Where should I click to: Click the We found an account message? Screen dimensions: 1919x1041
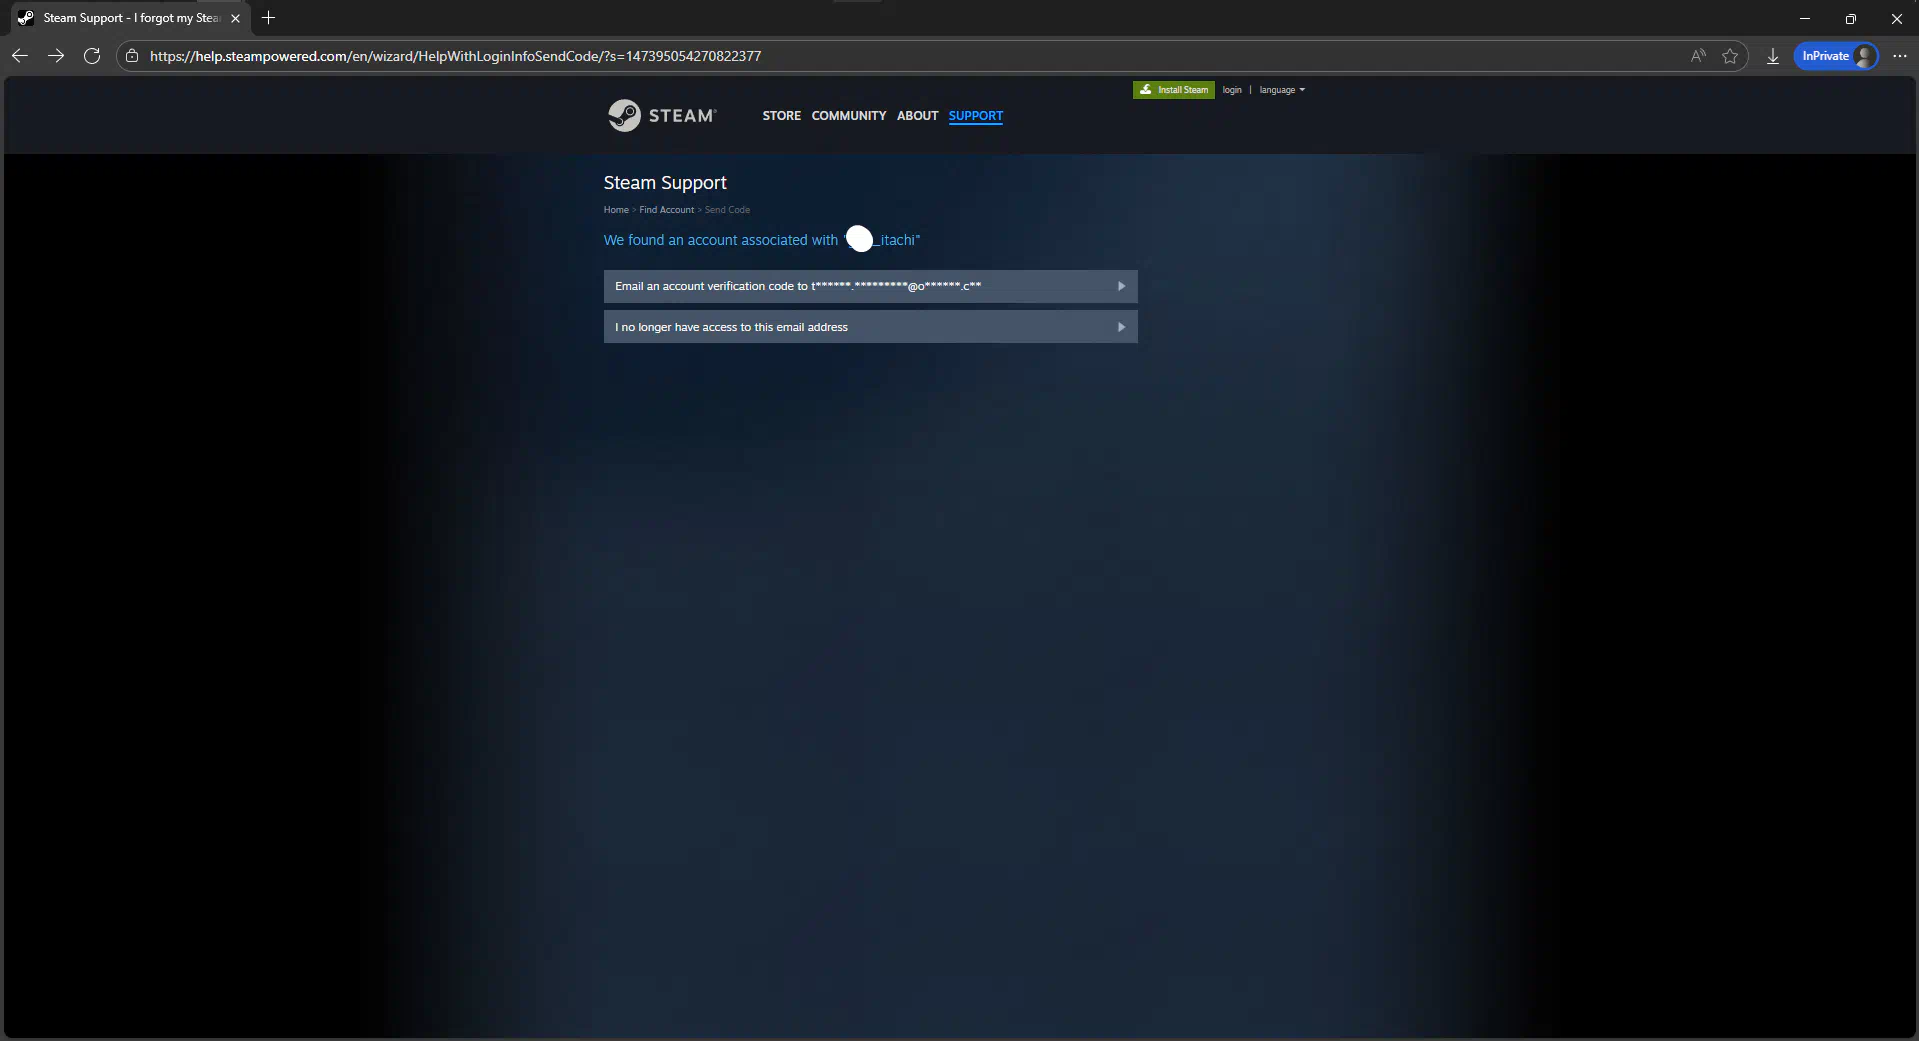point(762,240)
